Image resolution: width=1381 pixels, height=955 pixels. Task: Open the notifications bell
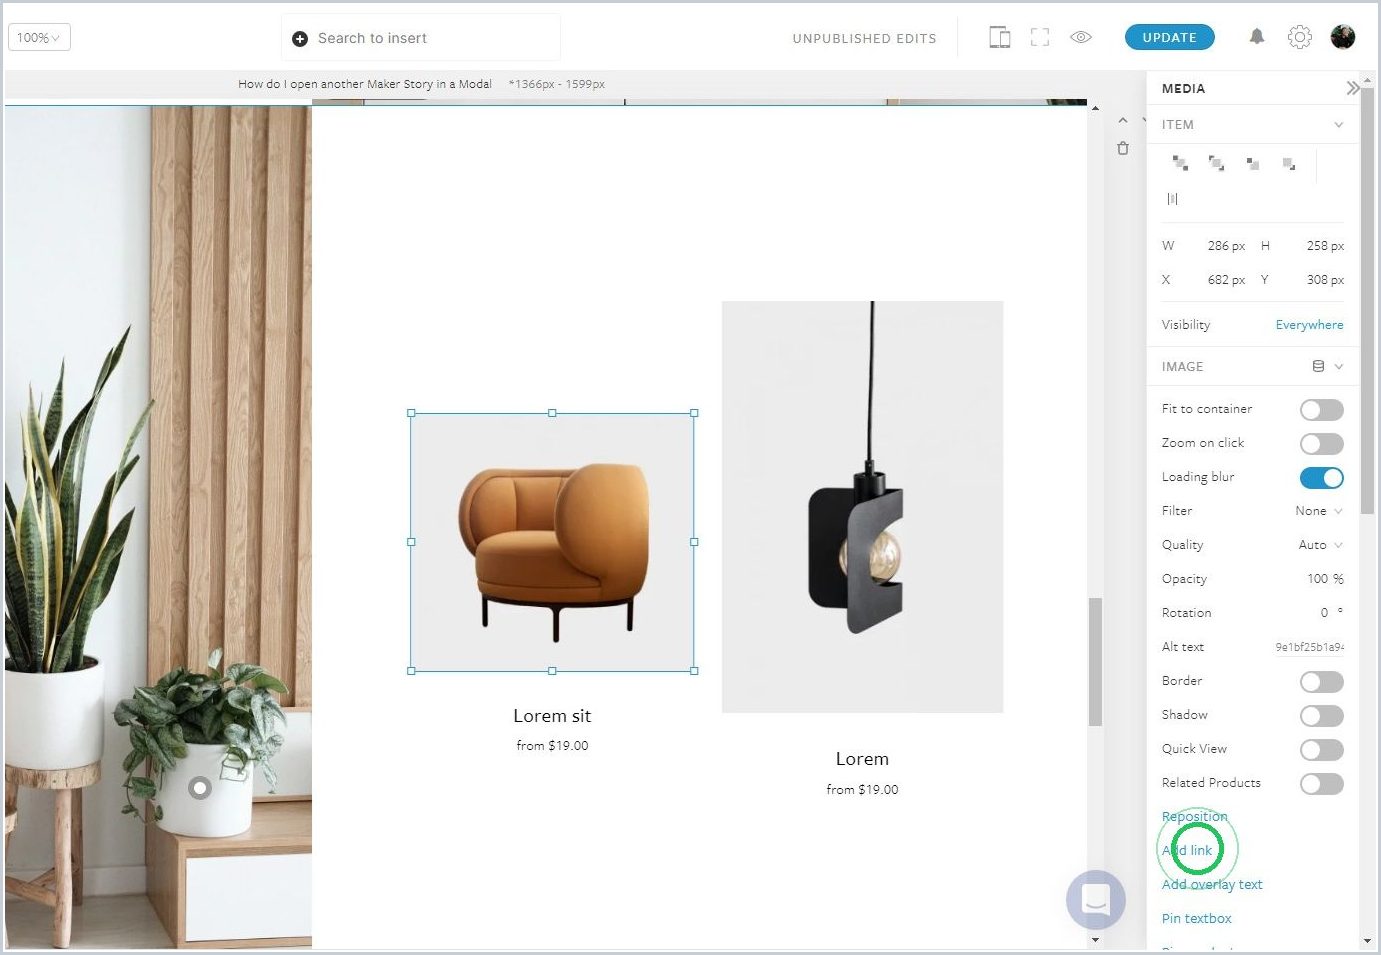tap(1257, 37)
